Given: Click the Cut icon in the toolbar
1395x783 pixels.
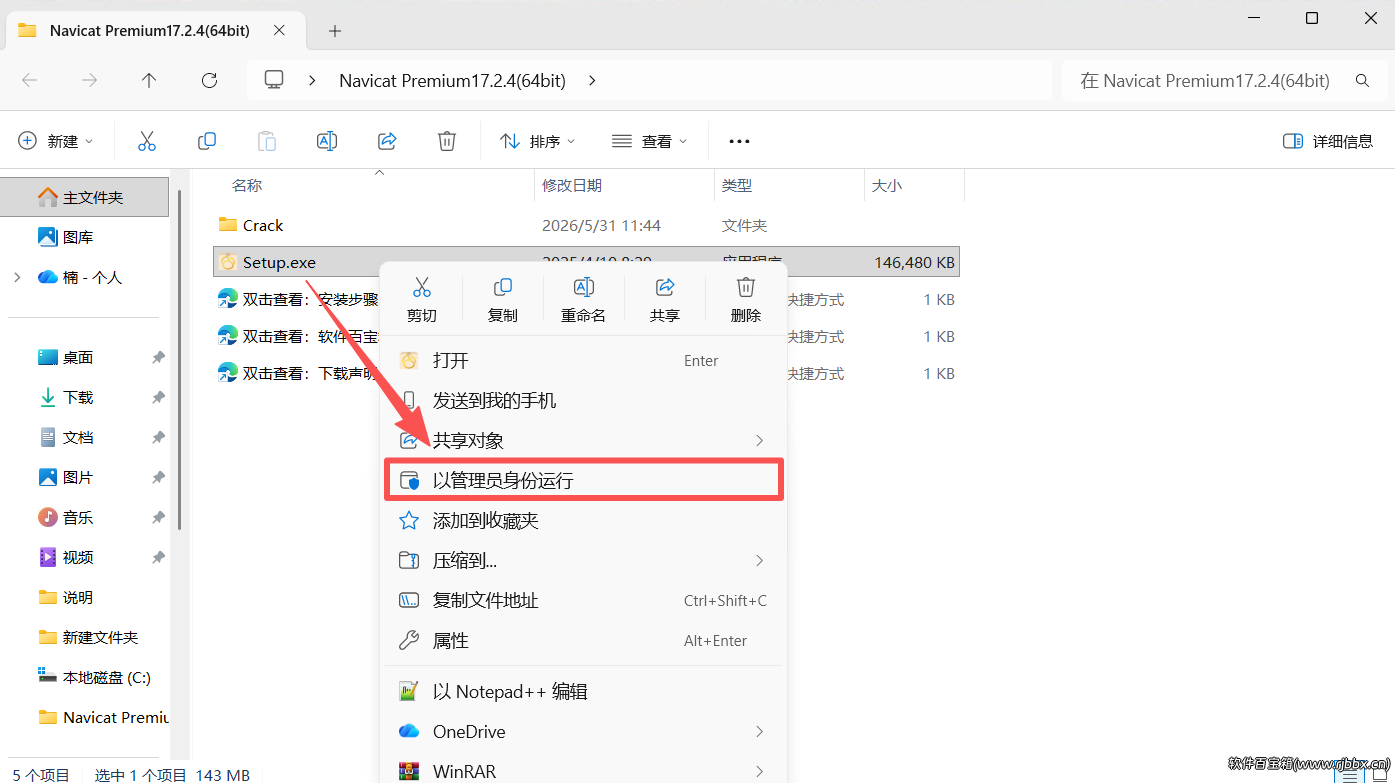Looking at the screenshot, I should coord(147,141).
